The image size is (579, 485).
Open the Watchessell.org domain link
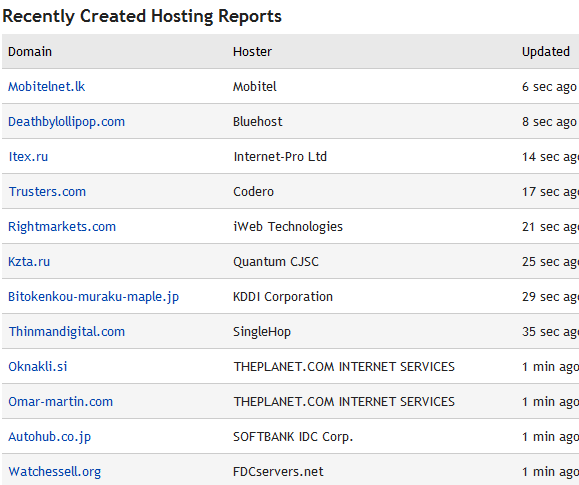(x=55, y=472)
